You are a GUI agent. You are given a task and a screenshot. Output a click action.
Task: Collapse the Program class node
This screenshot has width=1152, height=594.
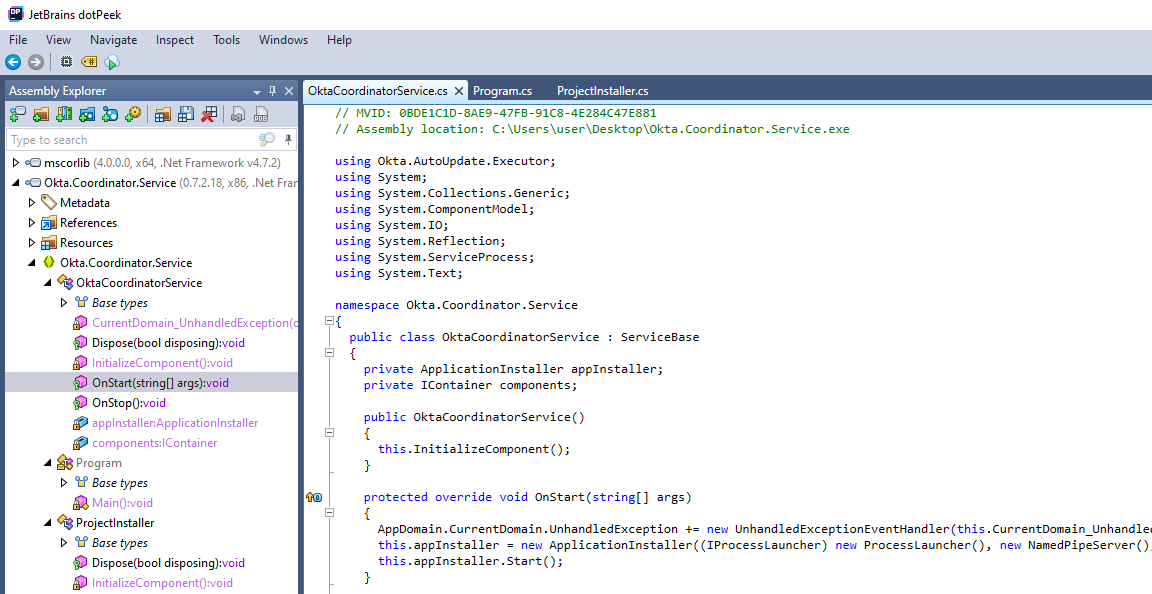pyautogui.click(x=48, y=462)
